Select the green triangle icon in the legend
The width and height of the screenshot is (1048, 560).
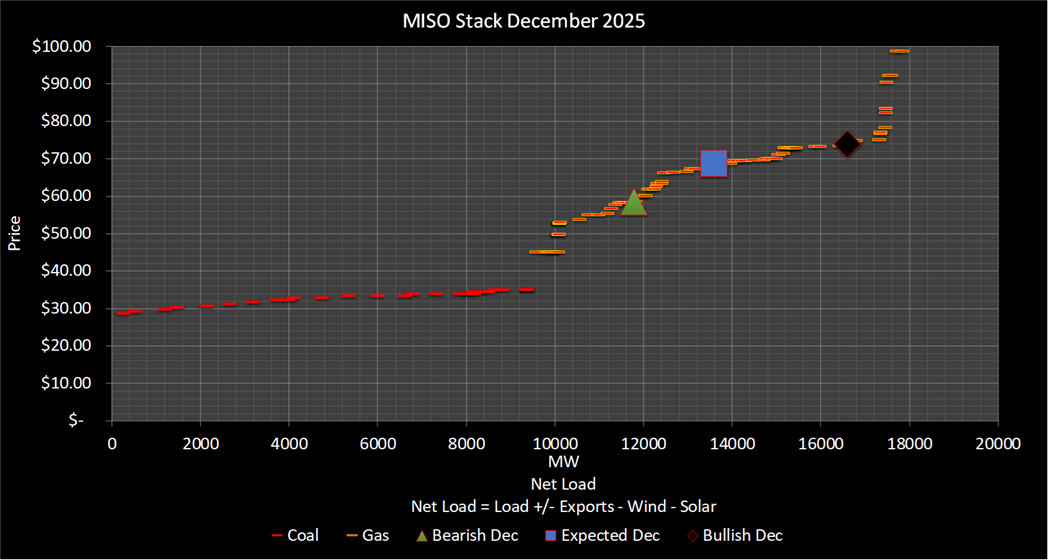click(419, 535)
